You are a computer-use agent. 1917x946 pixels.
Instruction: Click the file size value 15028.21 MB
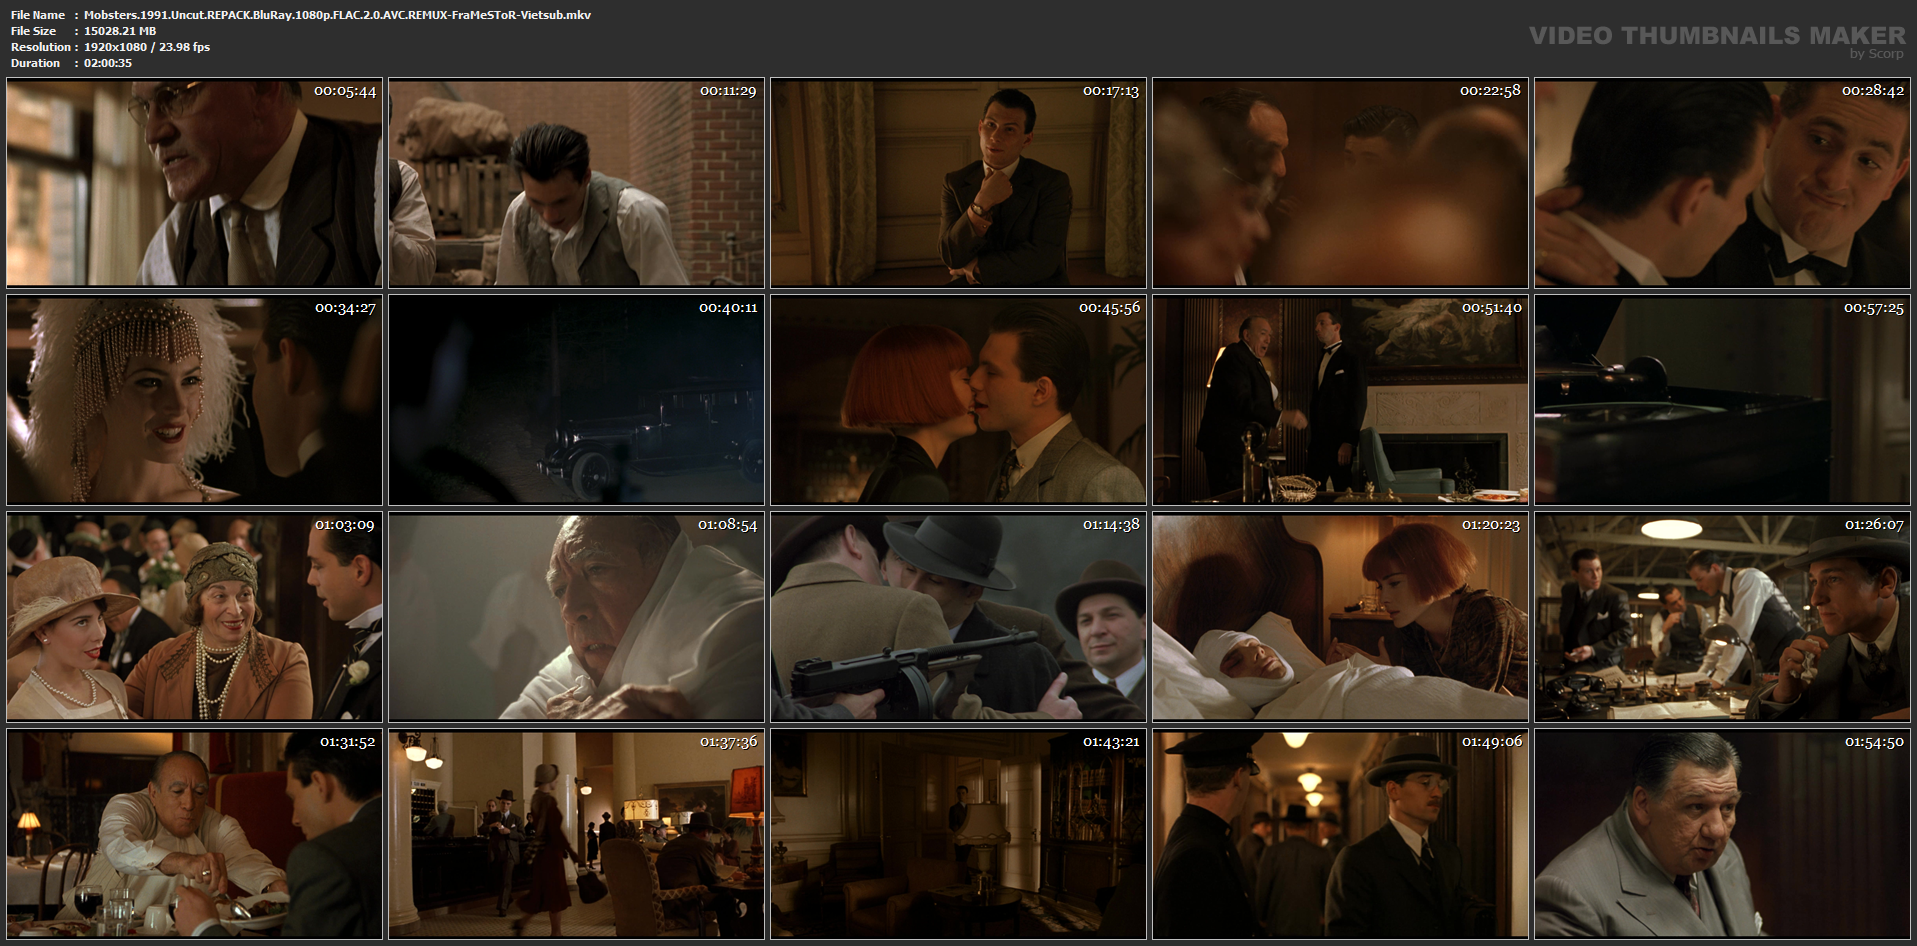tap(120, 31)
